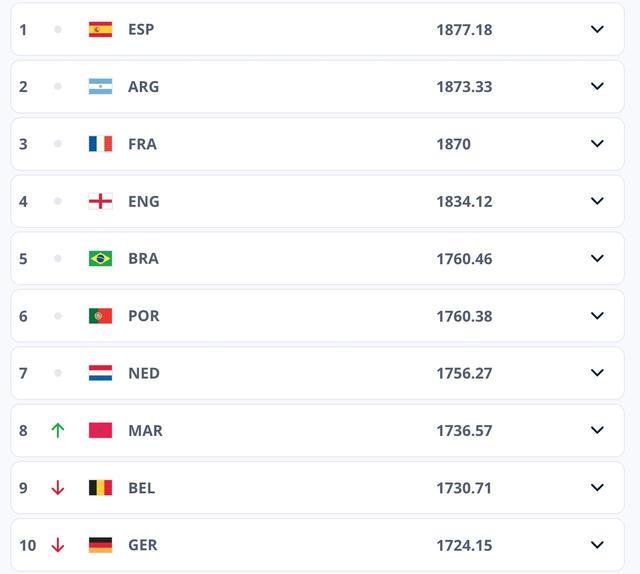Expand the GER row chevron

597,545
